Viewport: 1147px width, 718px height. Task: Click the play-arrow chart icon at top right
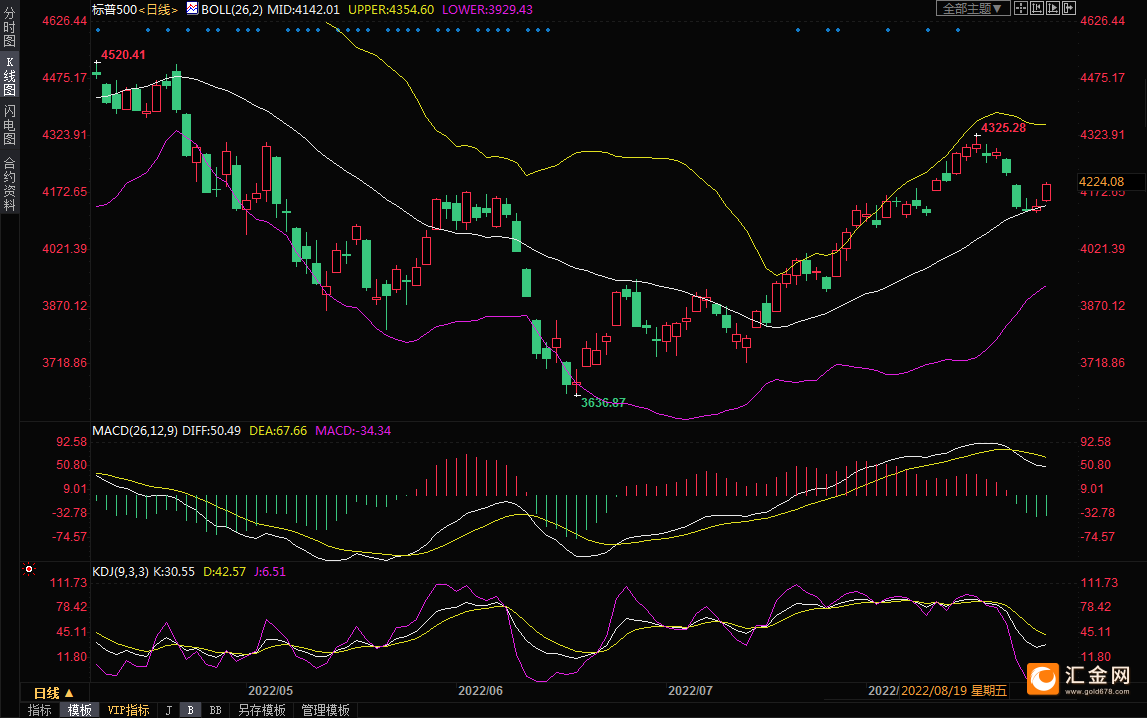pyautogui.click(x=1053, y=8)
